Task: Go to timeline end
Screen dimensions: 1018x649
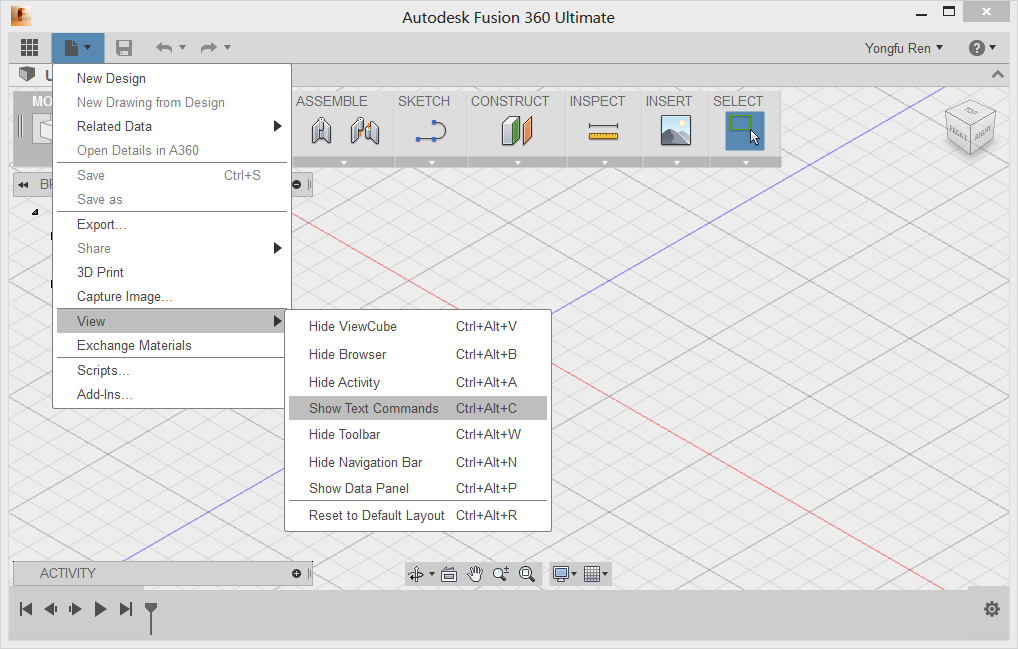Action: click(x=126, y=609)
